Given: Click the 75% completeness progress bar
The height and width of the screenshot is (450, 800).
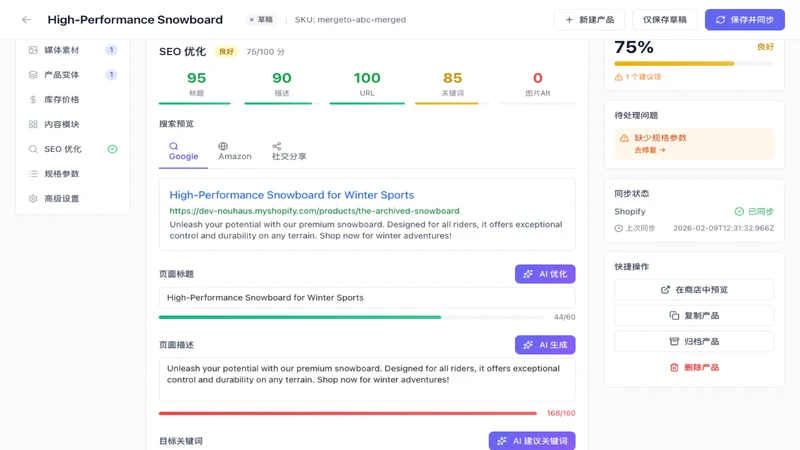Looking at the screenshot, I should point(694,64).
